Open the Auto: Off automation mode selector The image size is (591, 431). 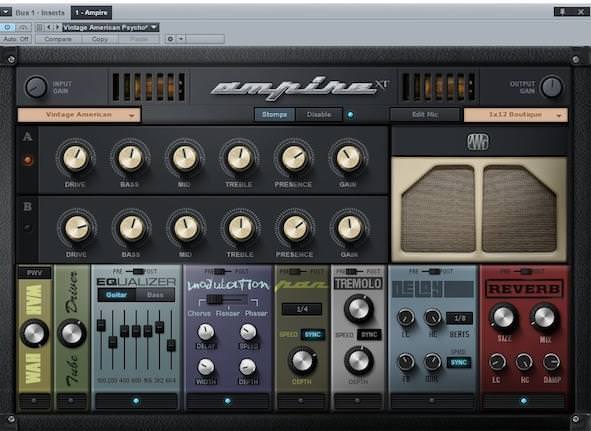click(16, 39)
